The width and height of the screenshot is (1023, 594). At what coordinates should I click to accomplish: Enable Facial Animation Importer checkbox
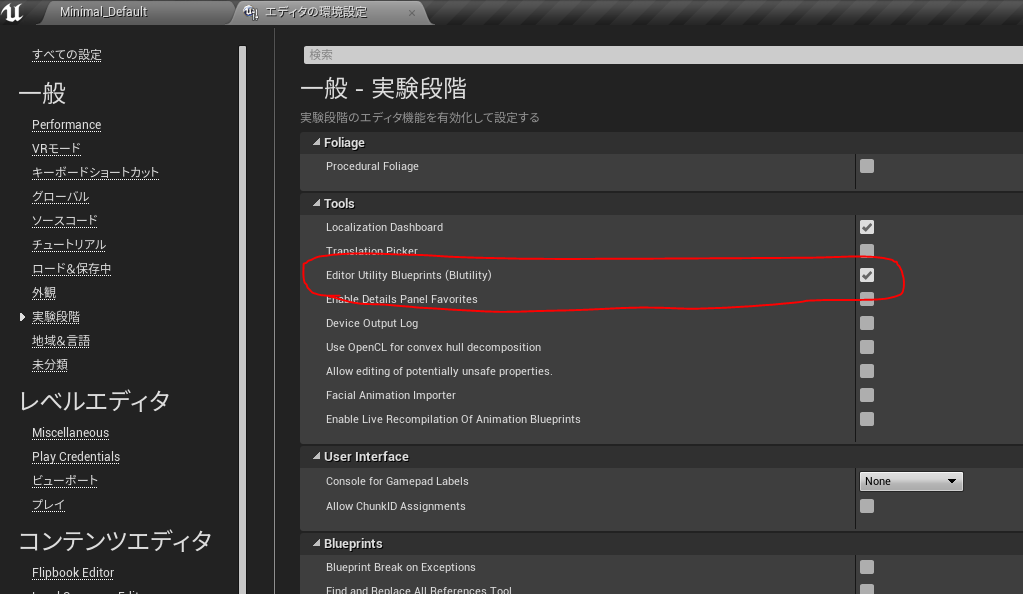click(x=867, y=395)
